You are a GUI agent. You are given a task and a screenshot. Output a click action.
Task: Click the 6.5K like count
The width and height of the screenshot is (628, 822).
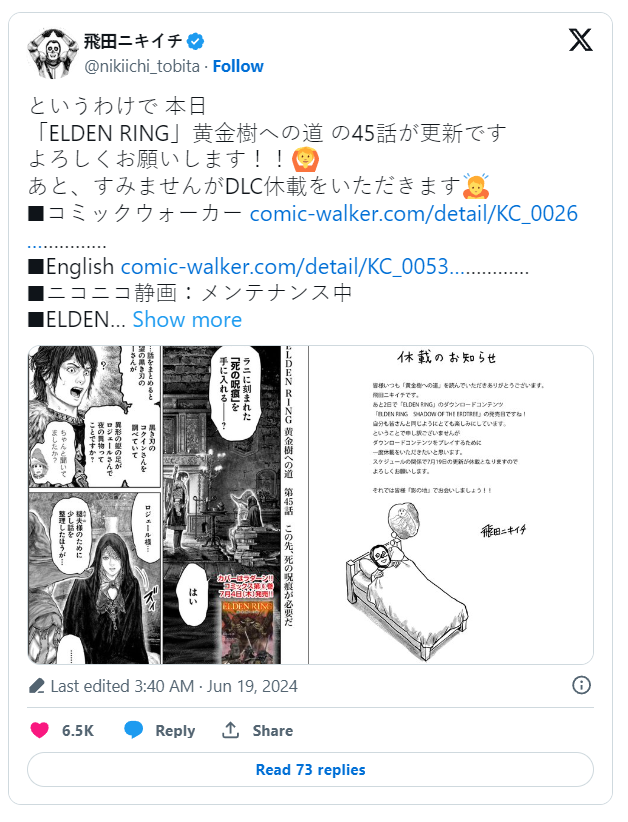(78, 730)
